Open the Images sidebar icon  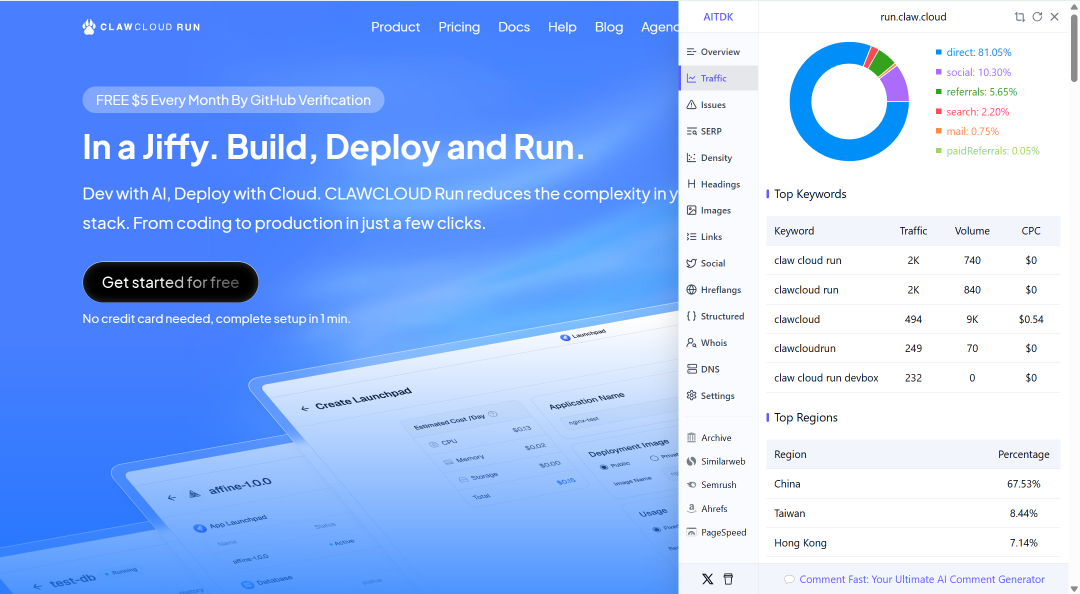click(691, 210)
